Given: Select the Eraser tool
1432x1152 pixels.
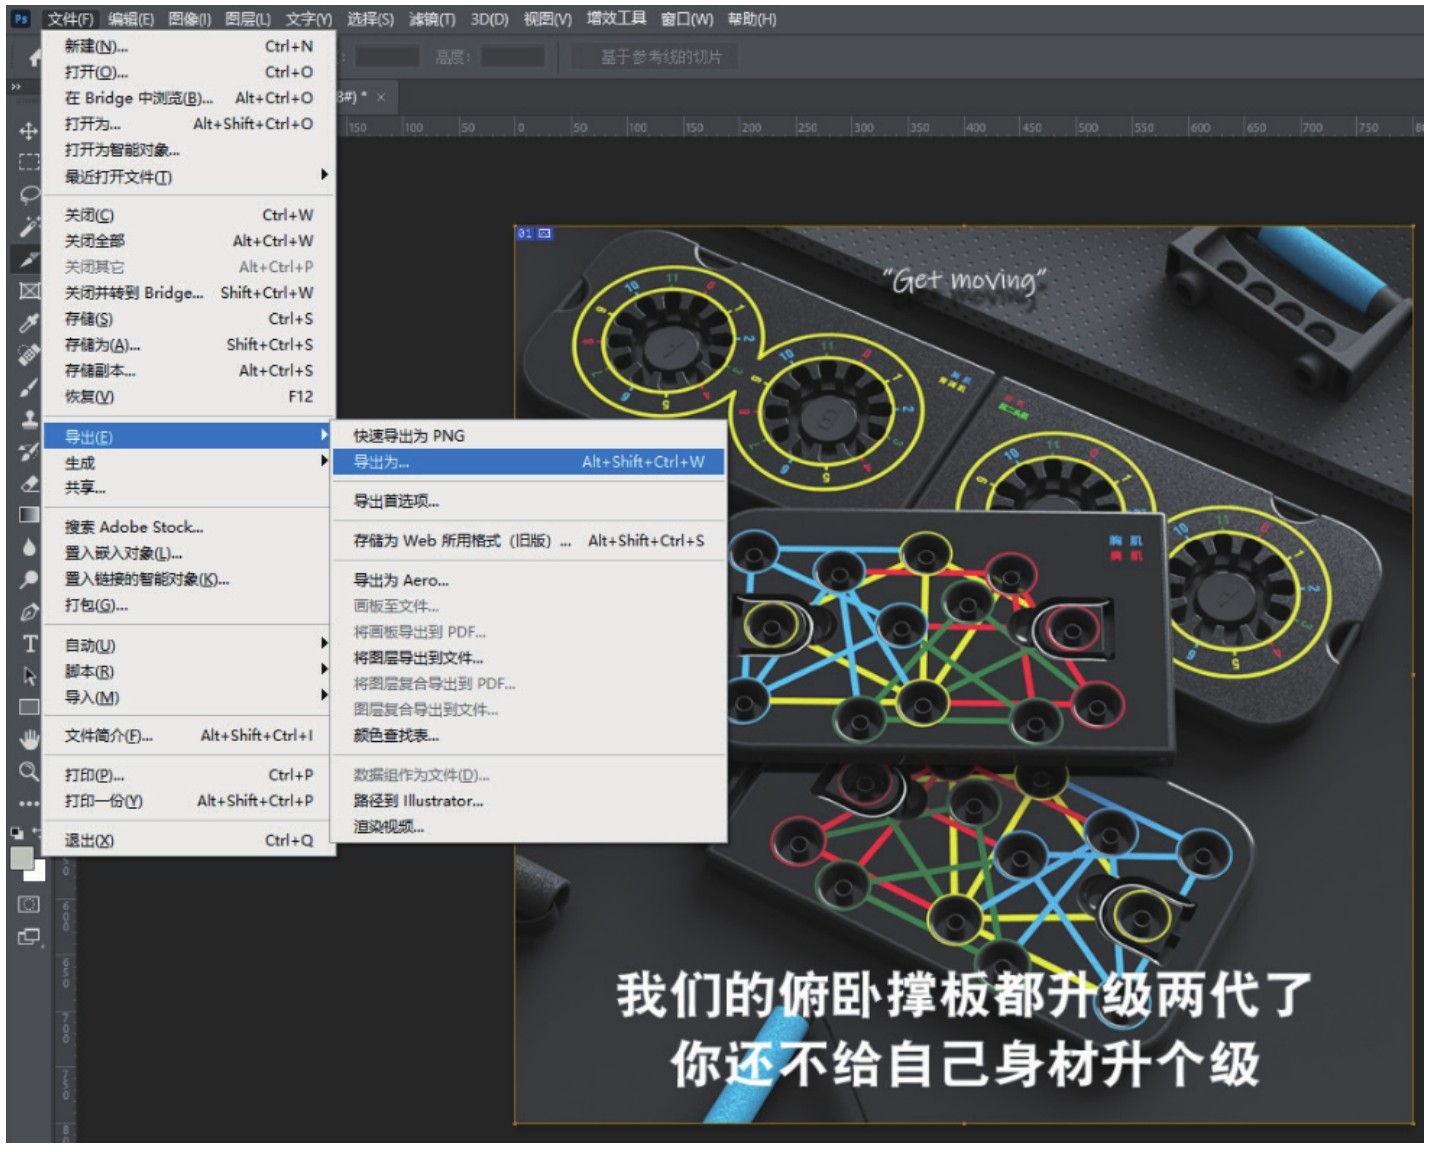Looking at the screenshot, I should (29, 483).
